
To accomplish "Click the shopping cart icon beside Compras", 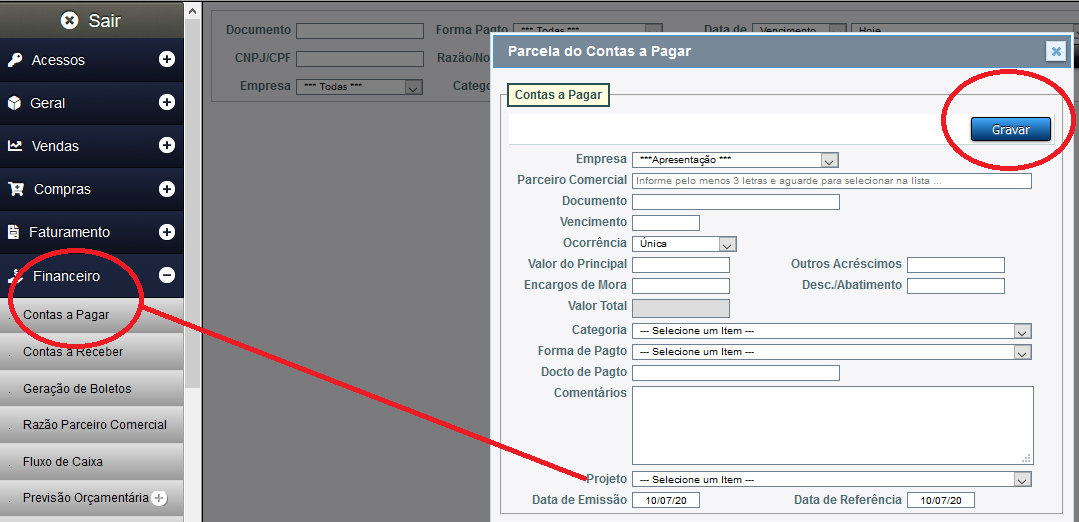I will (16, 189).
